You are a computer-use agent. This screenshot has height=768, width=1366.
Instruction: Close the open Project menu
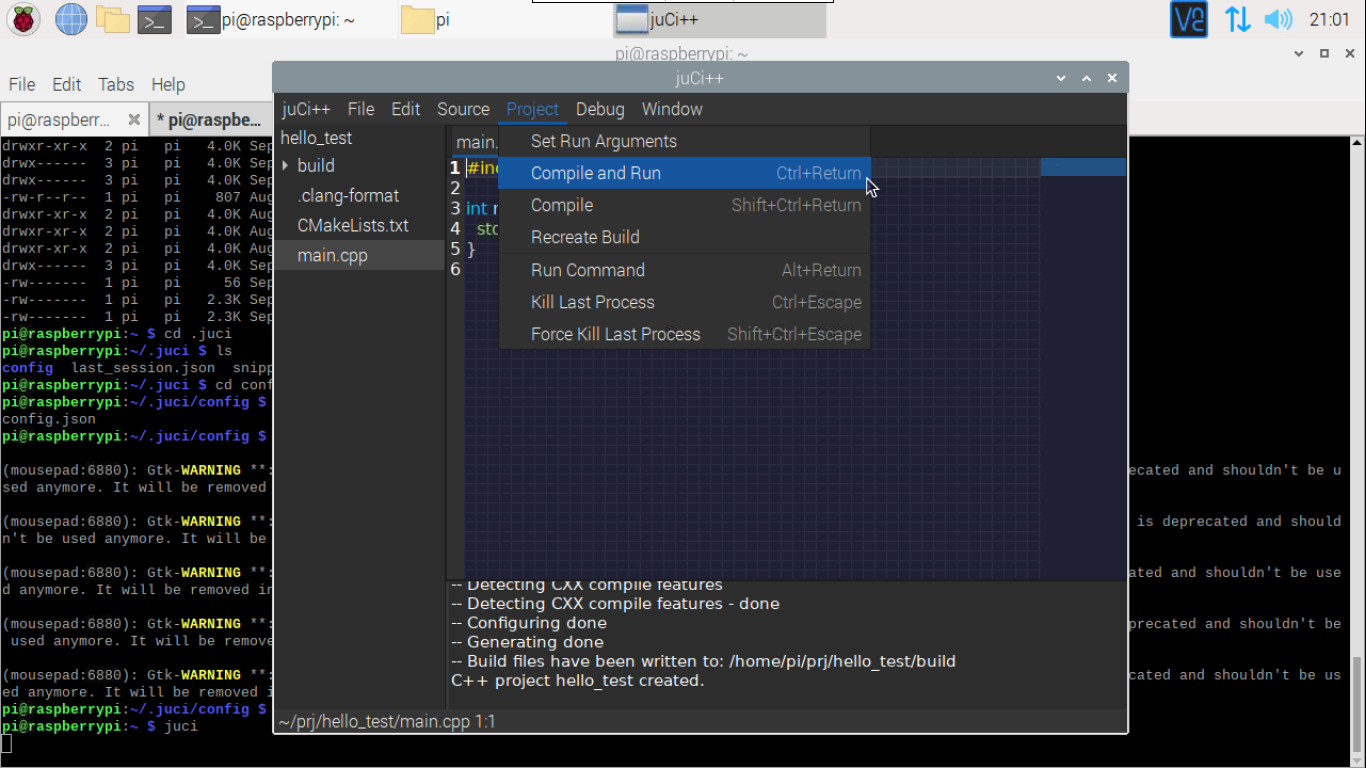(x=532, y=109)
